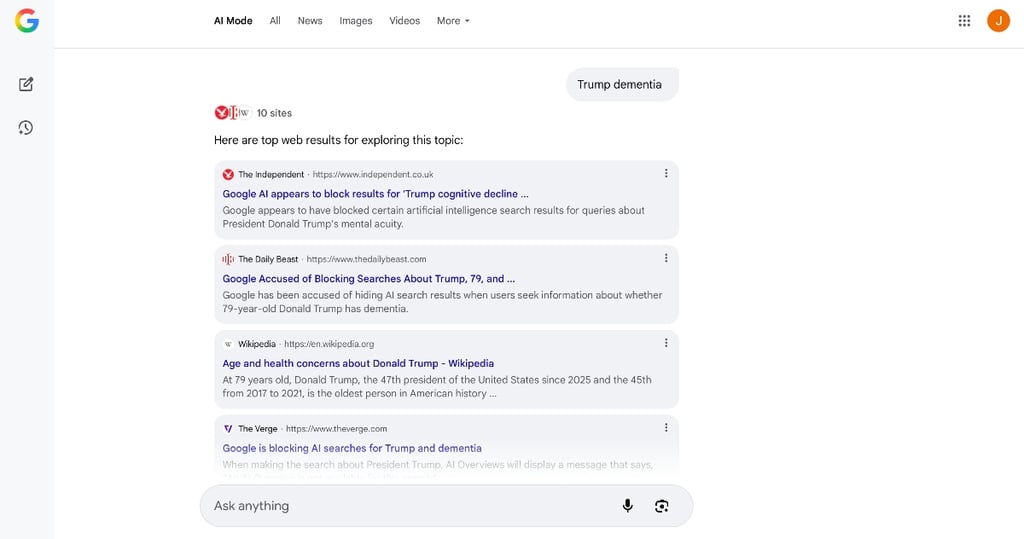
Task: Open AI Mode history
Action: tap(26, 127)
